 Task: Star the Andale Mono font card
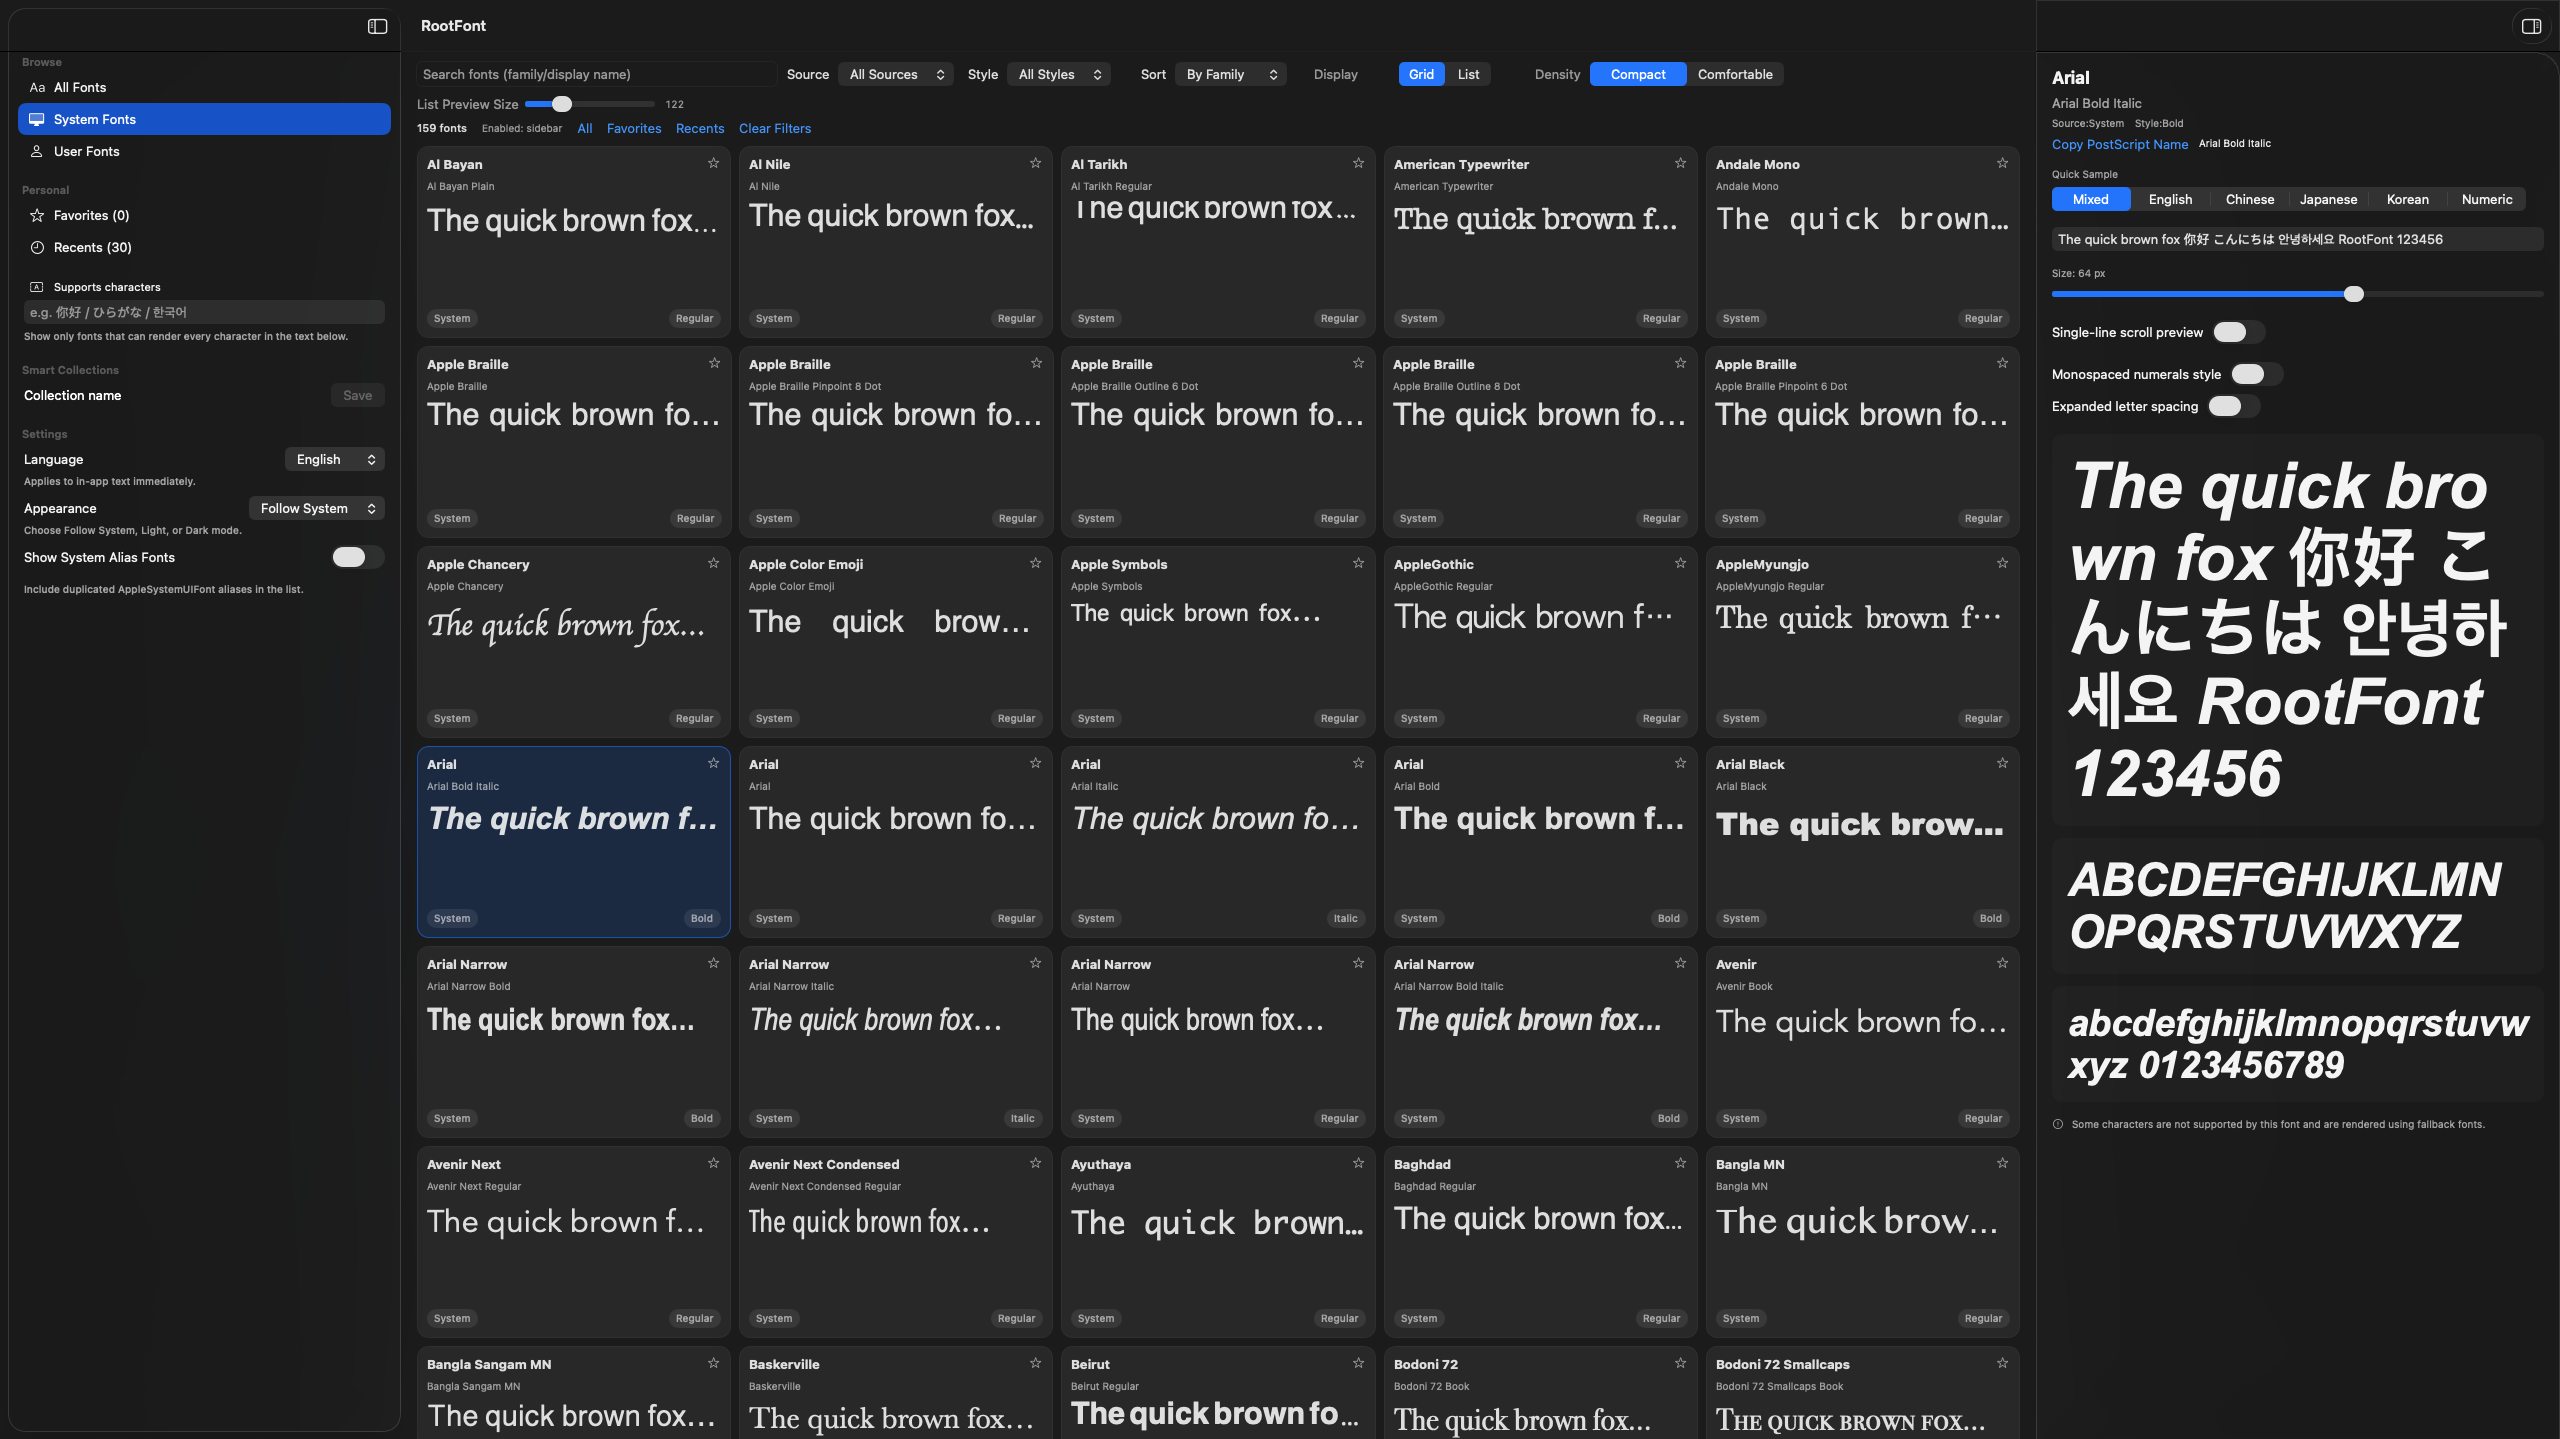(x=2002, y=163)
